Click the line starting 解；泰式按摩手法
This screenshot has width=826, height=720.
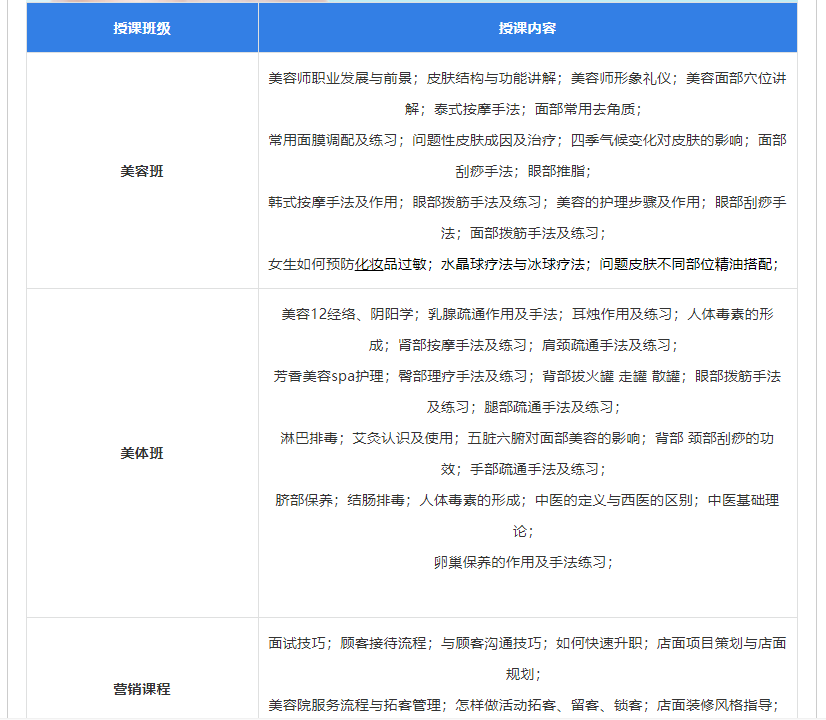523,110
